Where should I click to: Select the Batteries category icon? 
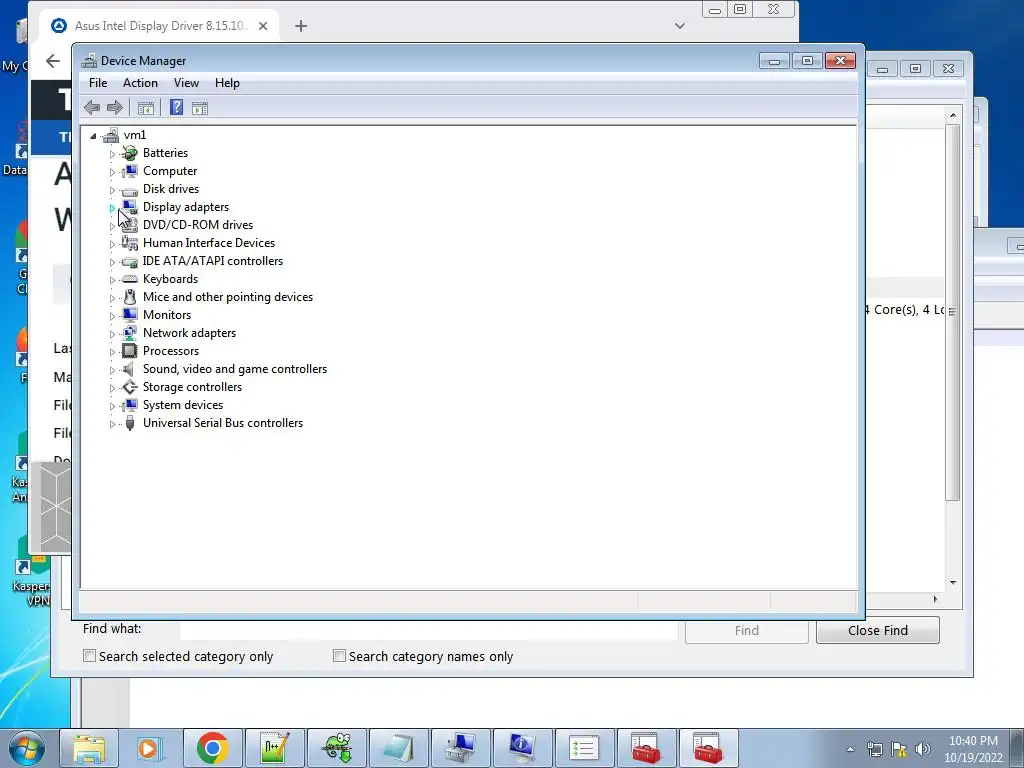(x=130, y=153)
